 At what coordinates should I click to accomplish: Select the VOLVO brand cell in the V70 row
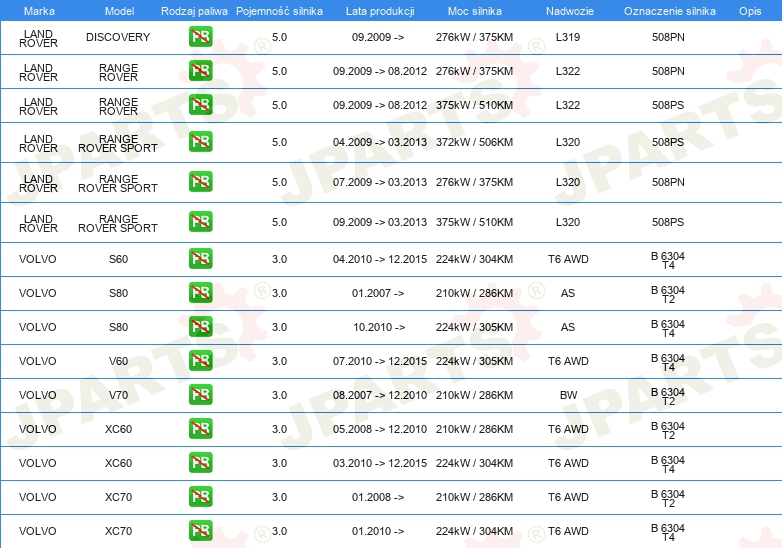(38, 395)
